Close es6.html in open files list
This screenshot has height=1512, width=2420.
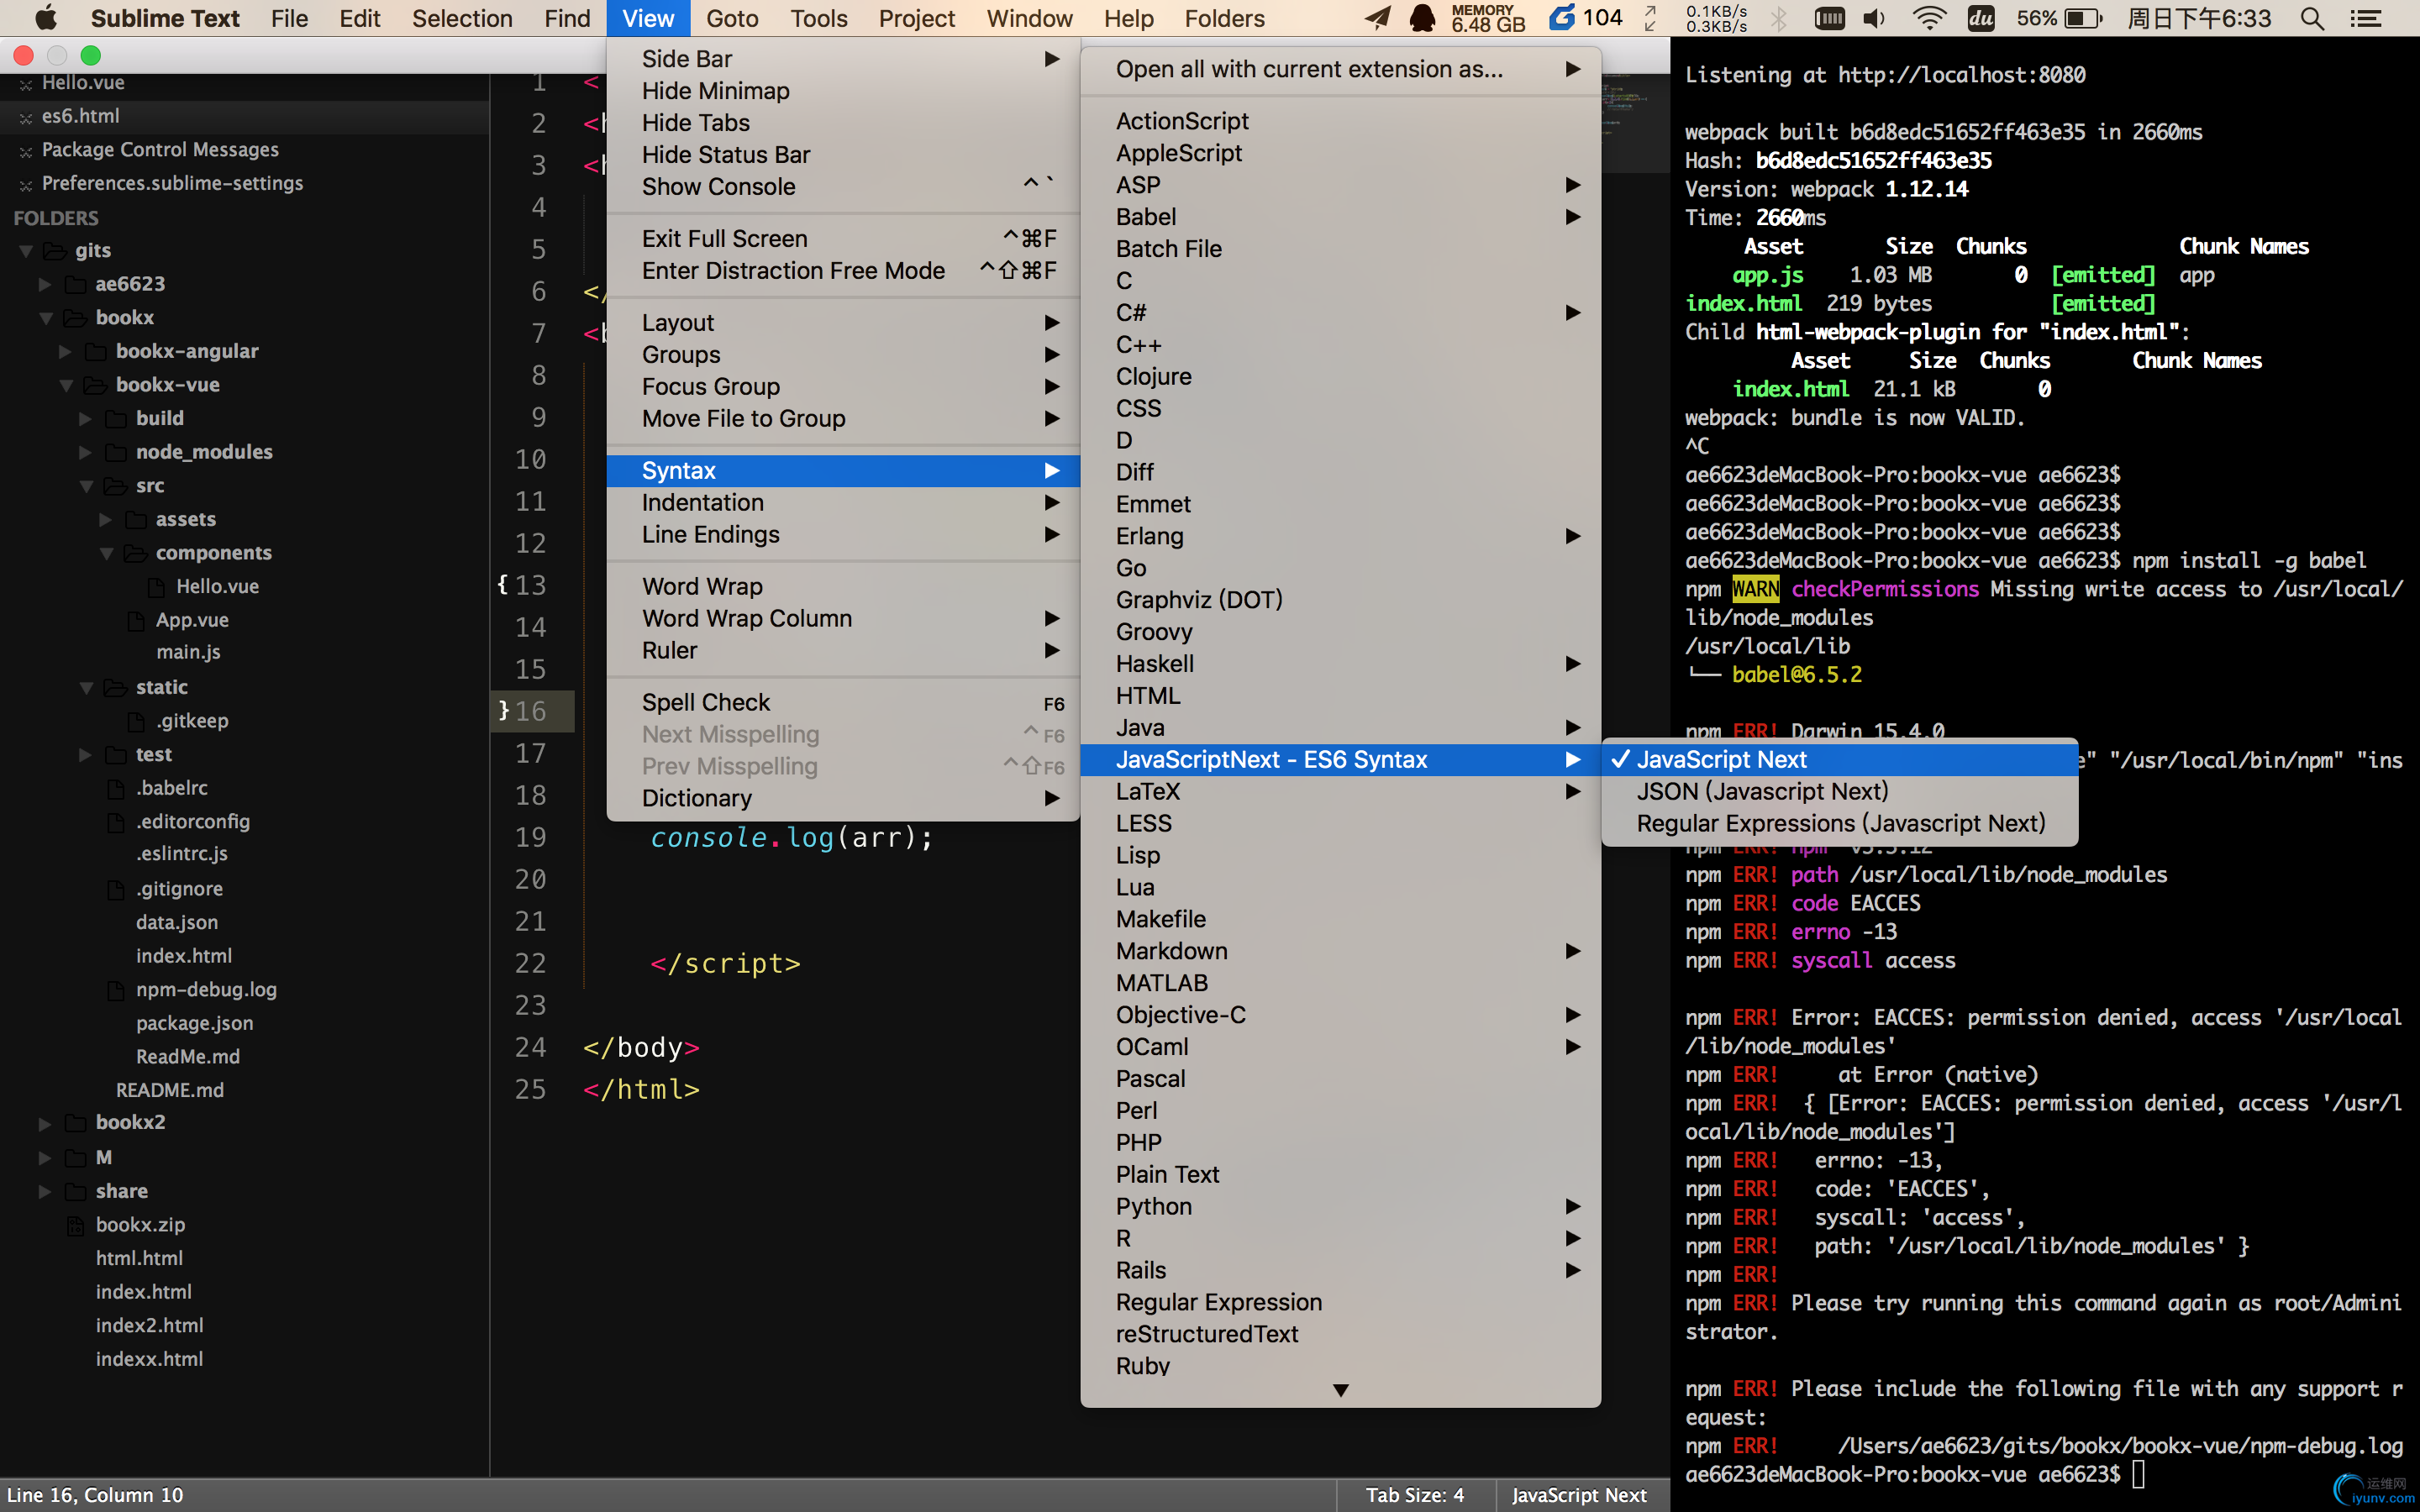25,117
